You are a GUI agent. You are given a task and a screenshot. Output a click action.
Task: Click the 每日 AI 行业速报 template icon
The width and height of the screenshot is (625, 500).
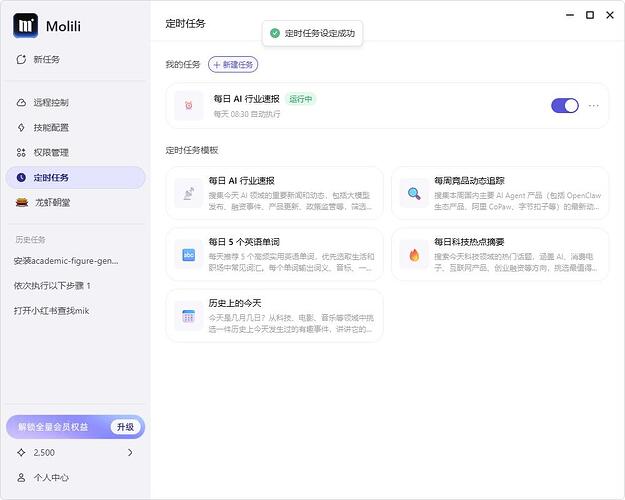[189, 193]
